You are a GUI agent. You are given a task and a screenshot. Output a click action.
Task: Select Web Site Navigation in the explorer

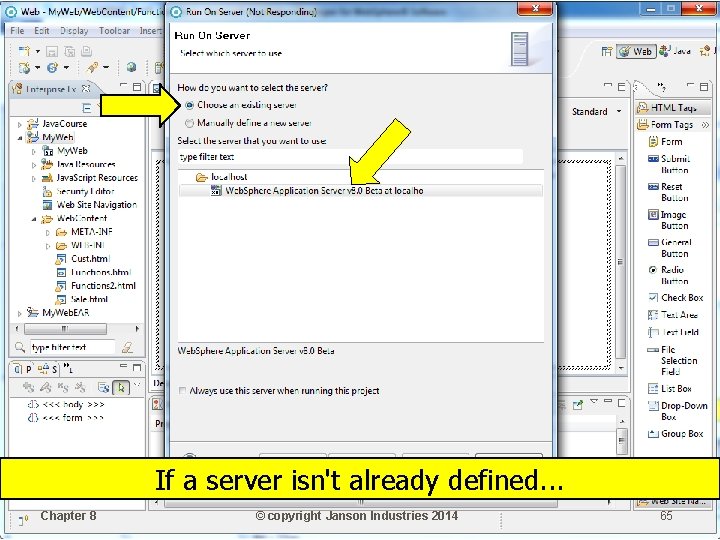tap(96, 205)
